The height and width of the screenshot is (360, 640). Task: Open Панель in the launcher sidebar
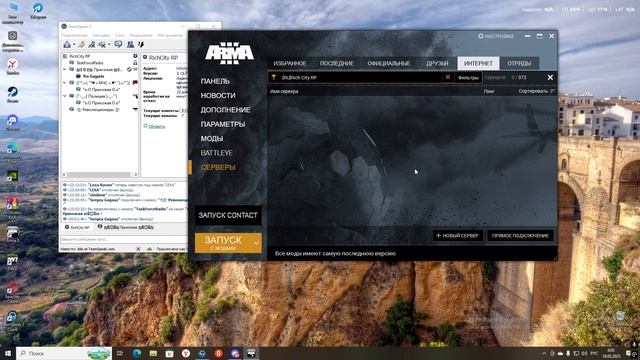pyautogui.click(x=215, y=81)
